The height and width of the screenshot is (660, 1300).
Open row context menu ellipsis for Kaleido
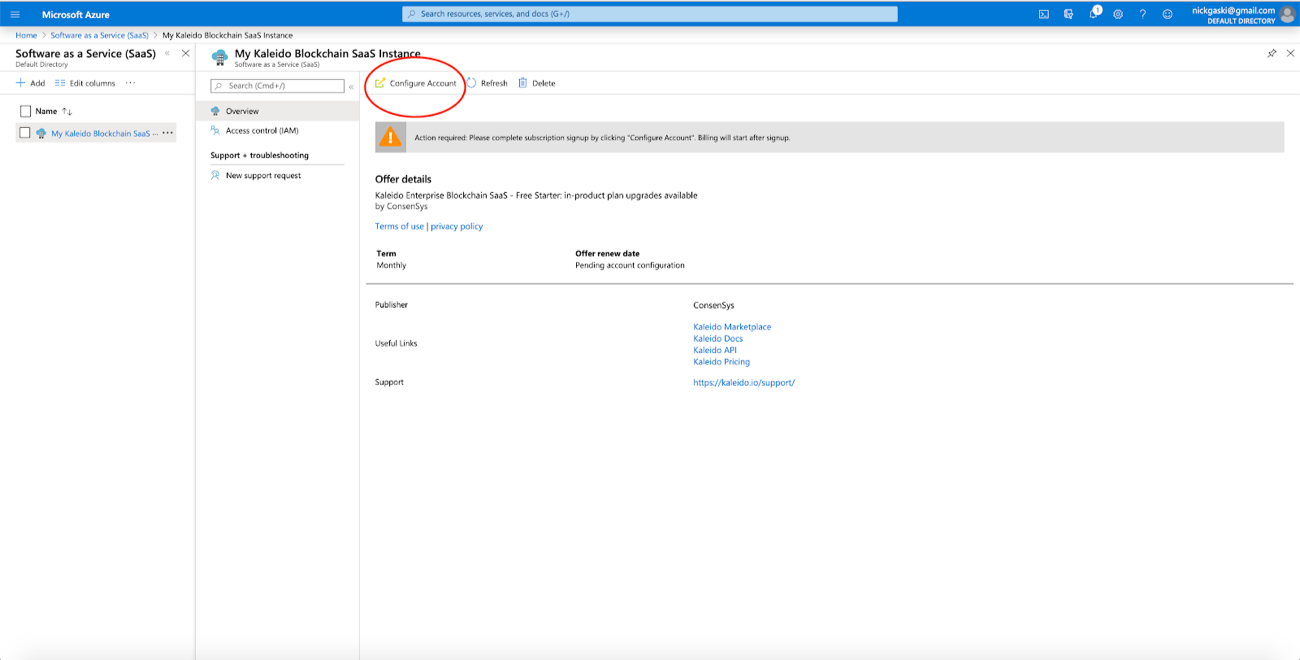(x=168, y=133)
